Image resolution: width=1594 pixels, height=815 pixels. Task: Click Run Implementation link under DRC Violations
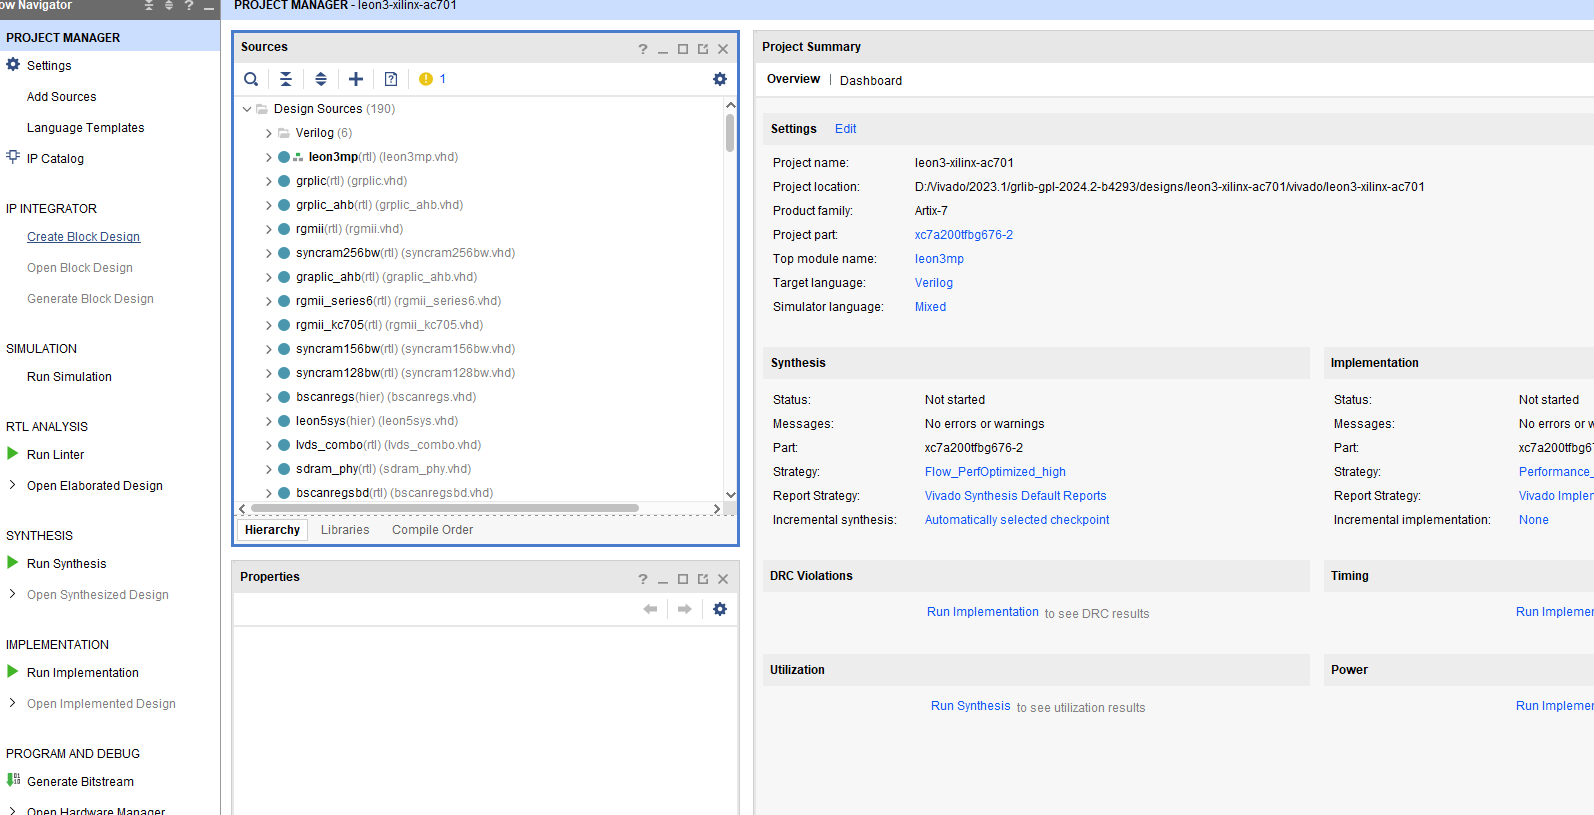983,612
